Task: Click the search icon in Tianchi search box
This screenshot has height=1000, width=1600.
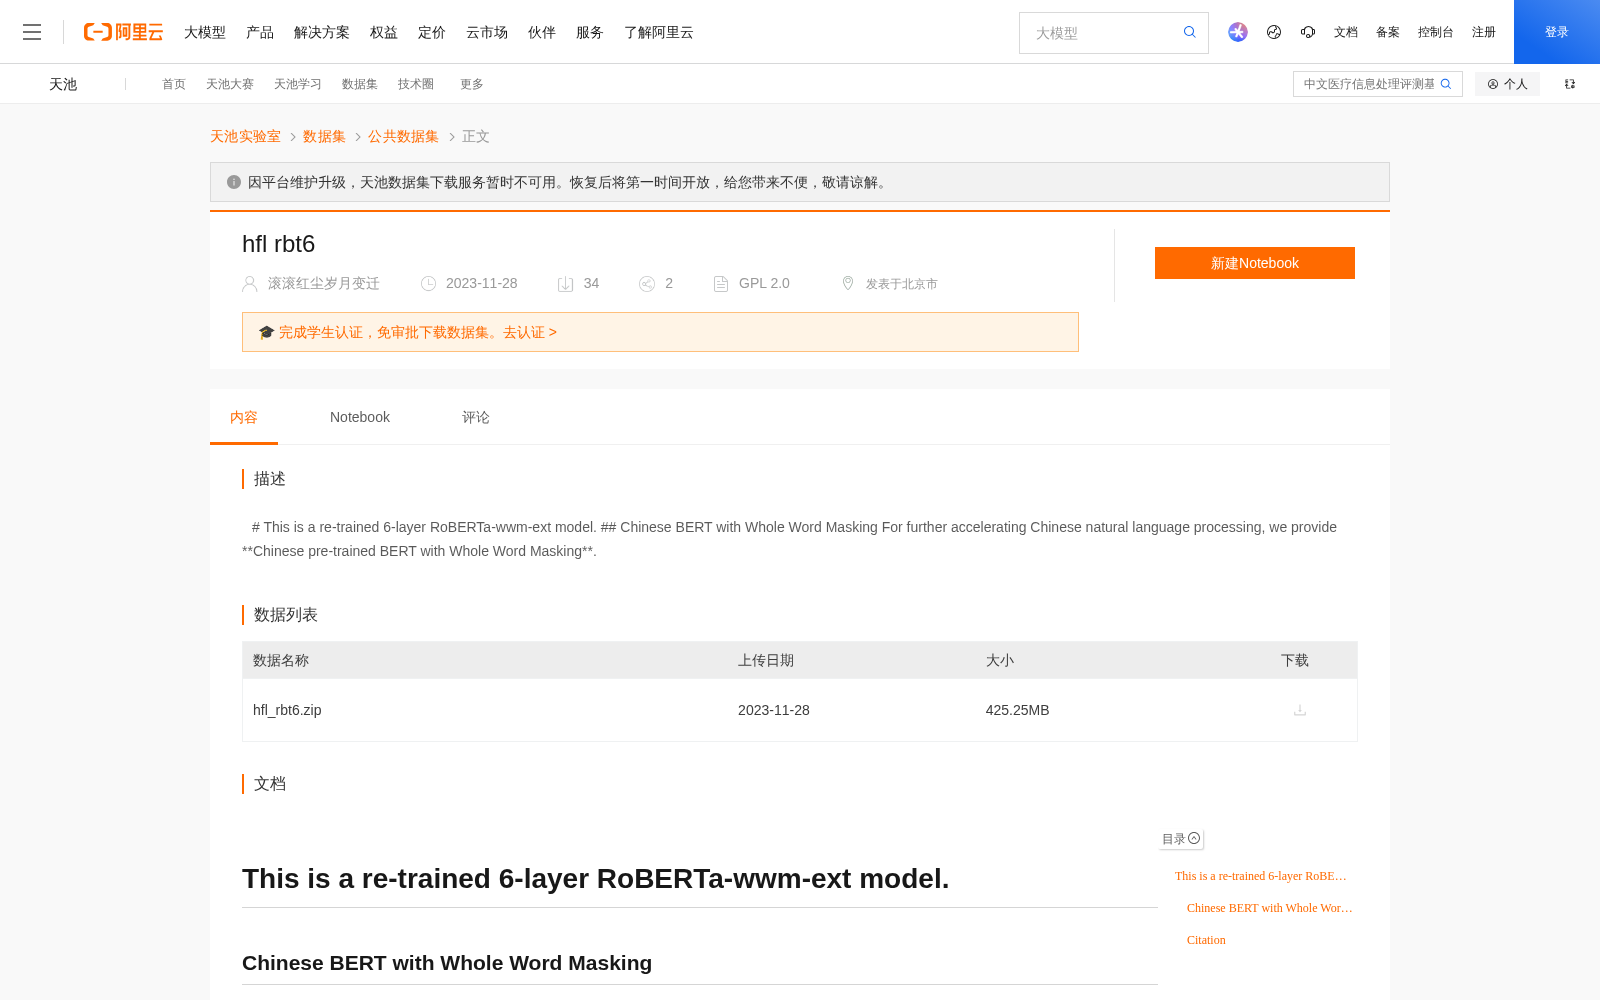Action: point(1446,84)
